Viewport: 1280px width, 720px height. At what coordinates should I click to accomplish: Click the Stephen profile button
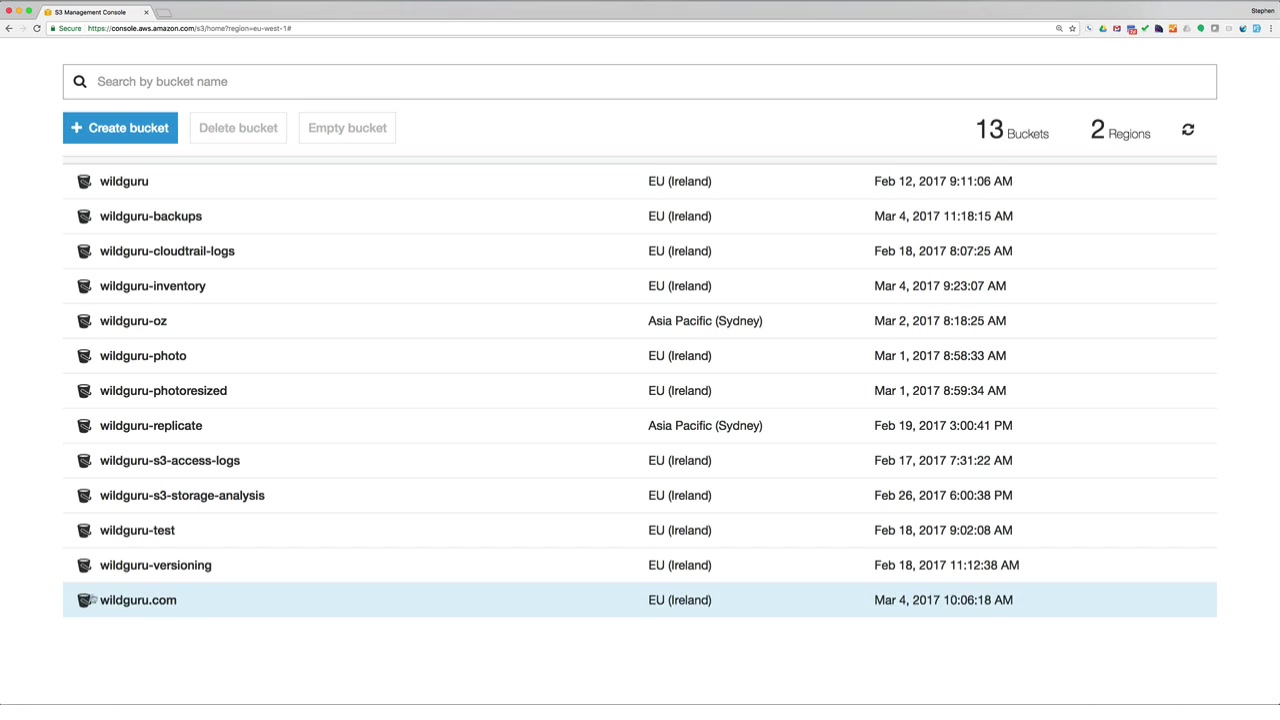pos(1262,11)
